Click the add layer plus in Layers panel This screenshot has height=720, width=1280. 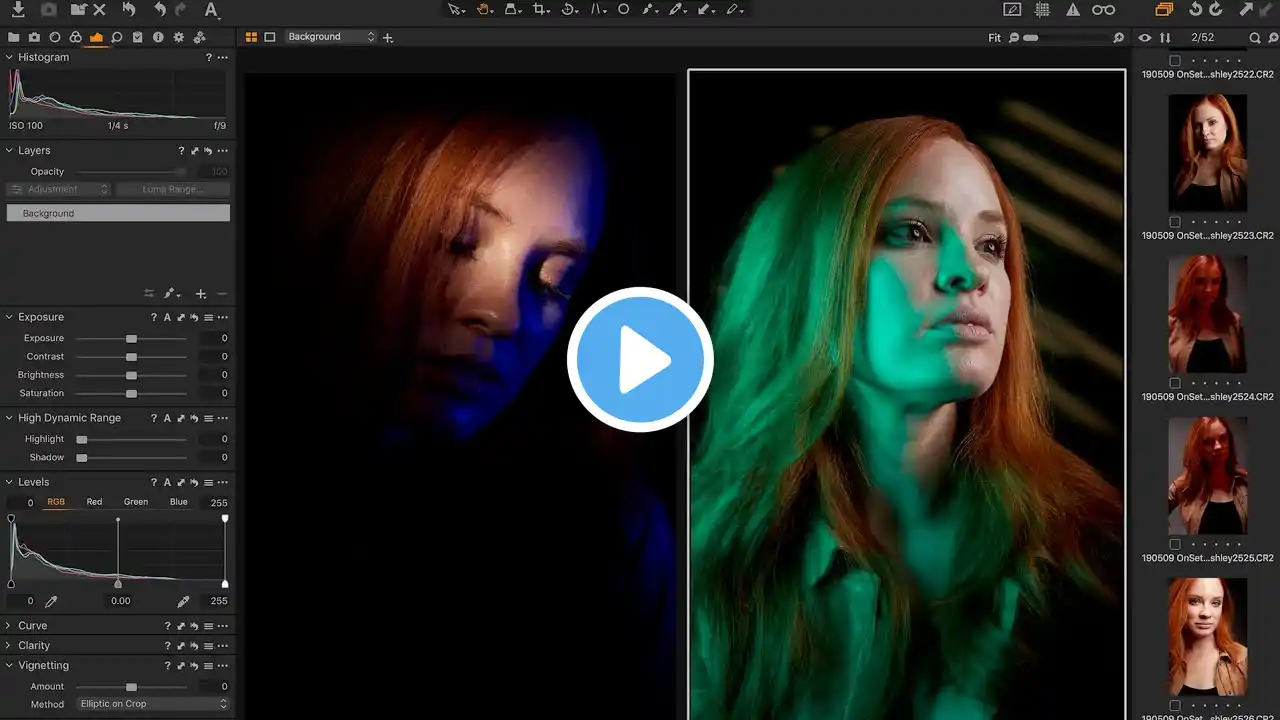click(201, 294)
